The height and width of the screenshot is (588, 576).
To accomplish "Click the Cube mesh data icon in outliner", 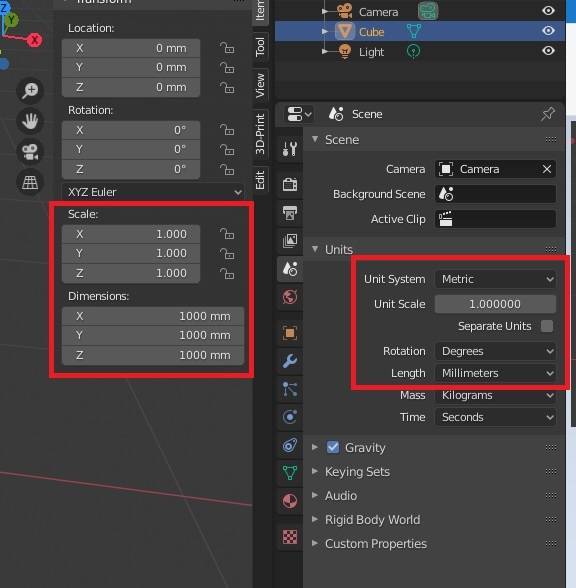I will [414, 31].
